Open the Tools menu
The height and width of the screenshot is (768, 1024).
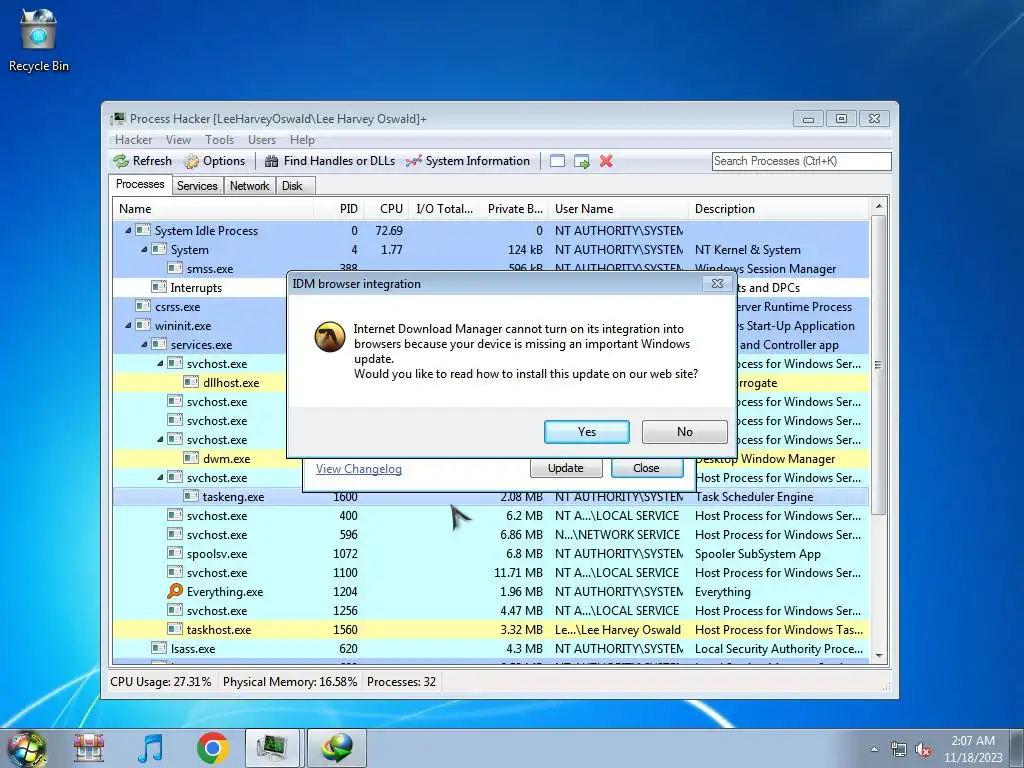[x=219, y=140]
